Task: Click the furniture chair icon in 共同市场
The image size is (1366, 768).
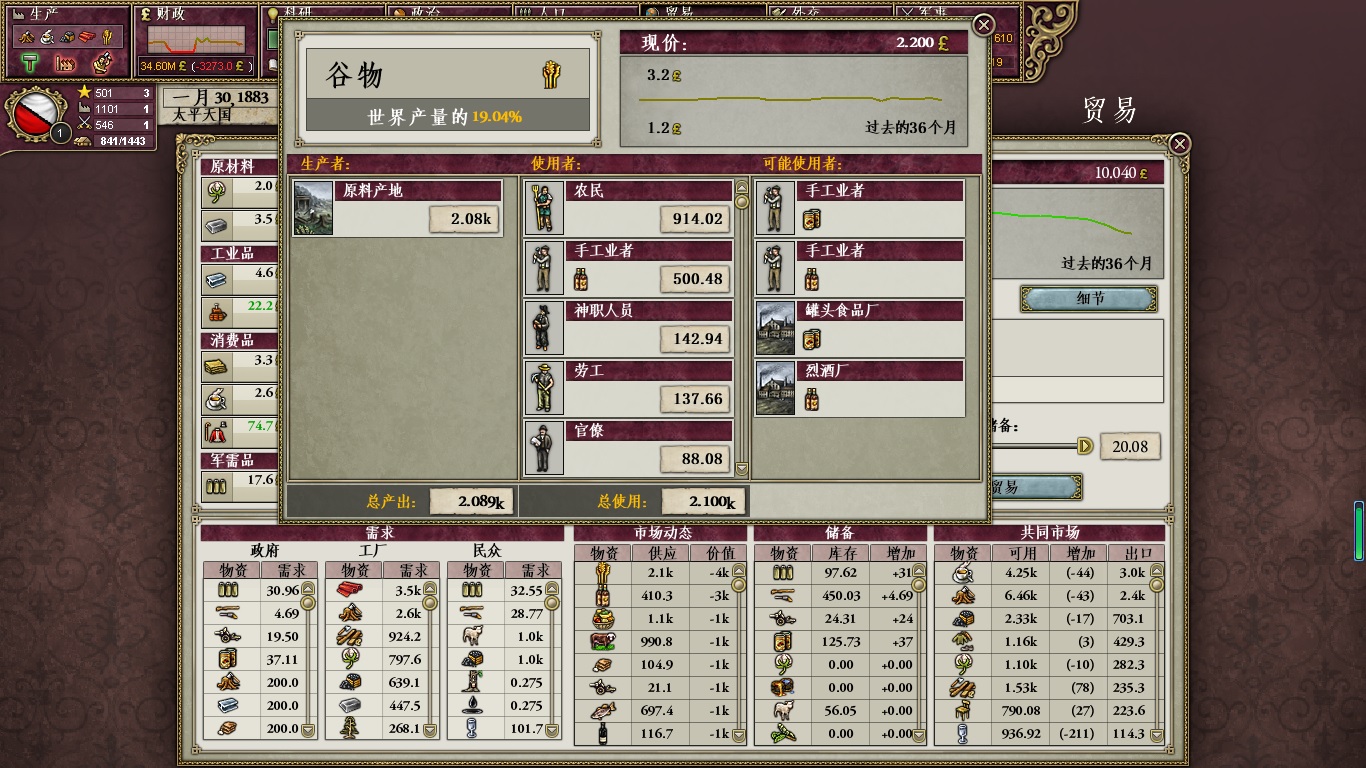Action: (x=962, y=711)
